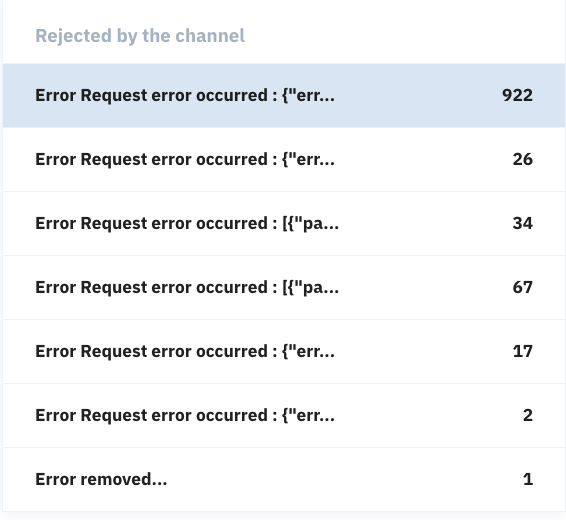The height and width of the screenshot is (520, 566).
Task: Click 'Error Request' text in the 26 row
Action: click(x=91, y=160)
